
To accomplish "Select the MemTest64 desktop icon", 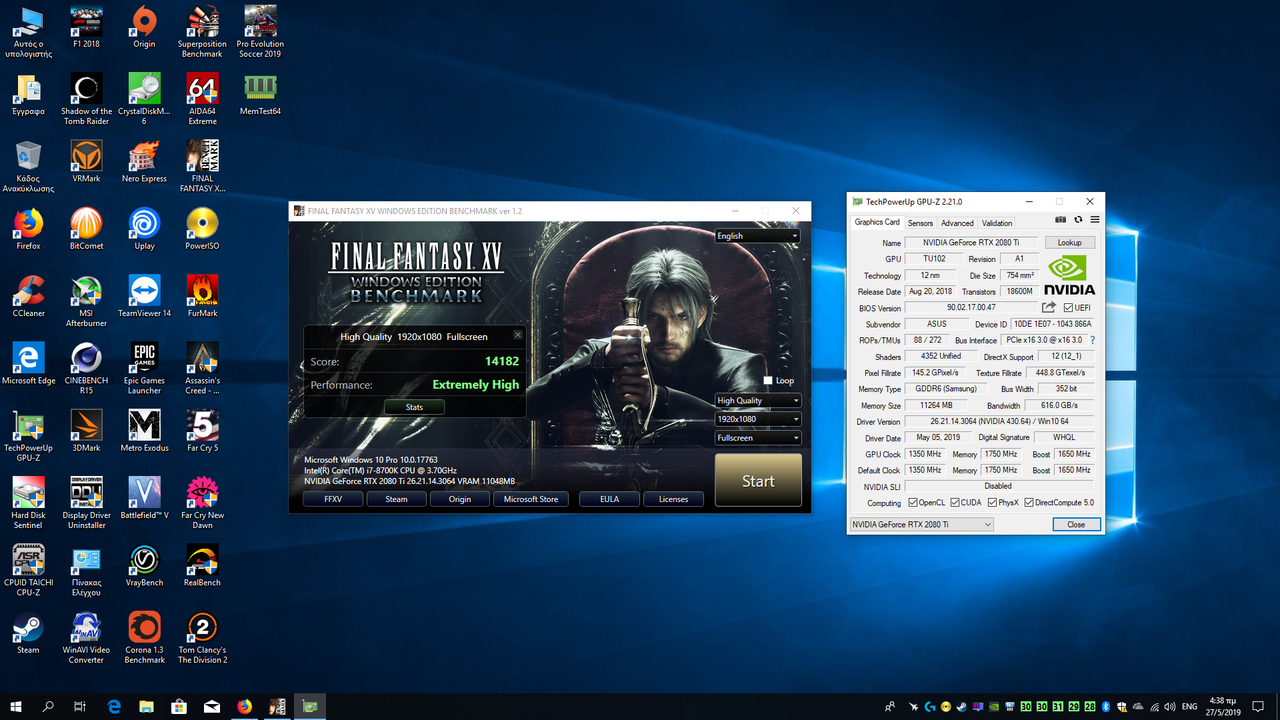I will click(x=260, y=95).
